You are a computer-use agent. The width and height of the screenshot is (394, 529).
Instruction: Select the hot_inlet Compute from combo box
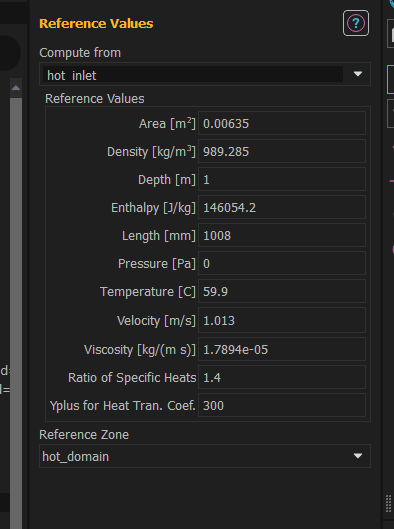(x=205, y=74)
